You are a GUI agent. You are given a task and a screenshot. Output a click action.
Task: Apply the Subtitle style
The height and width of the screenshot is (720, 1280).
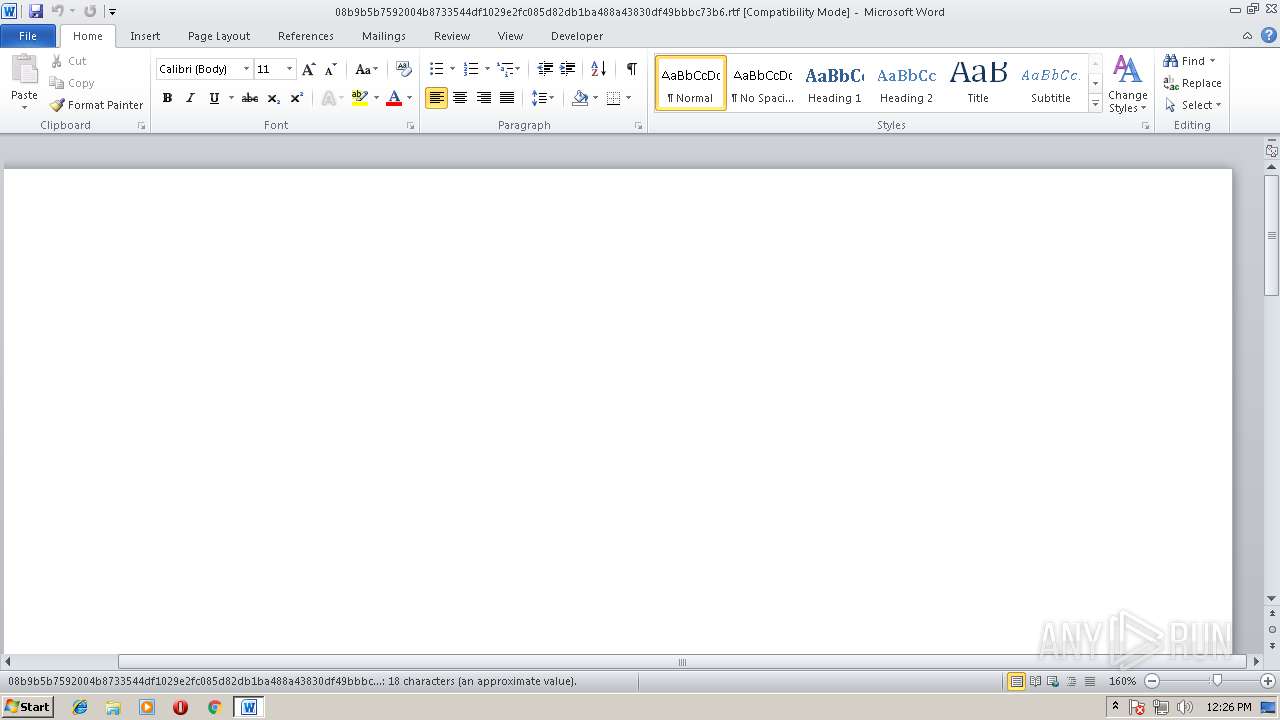(1050, 83)
